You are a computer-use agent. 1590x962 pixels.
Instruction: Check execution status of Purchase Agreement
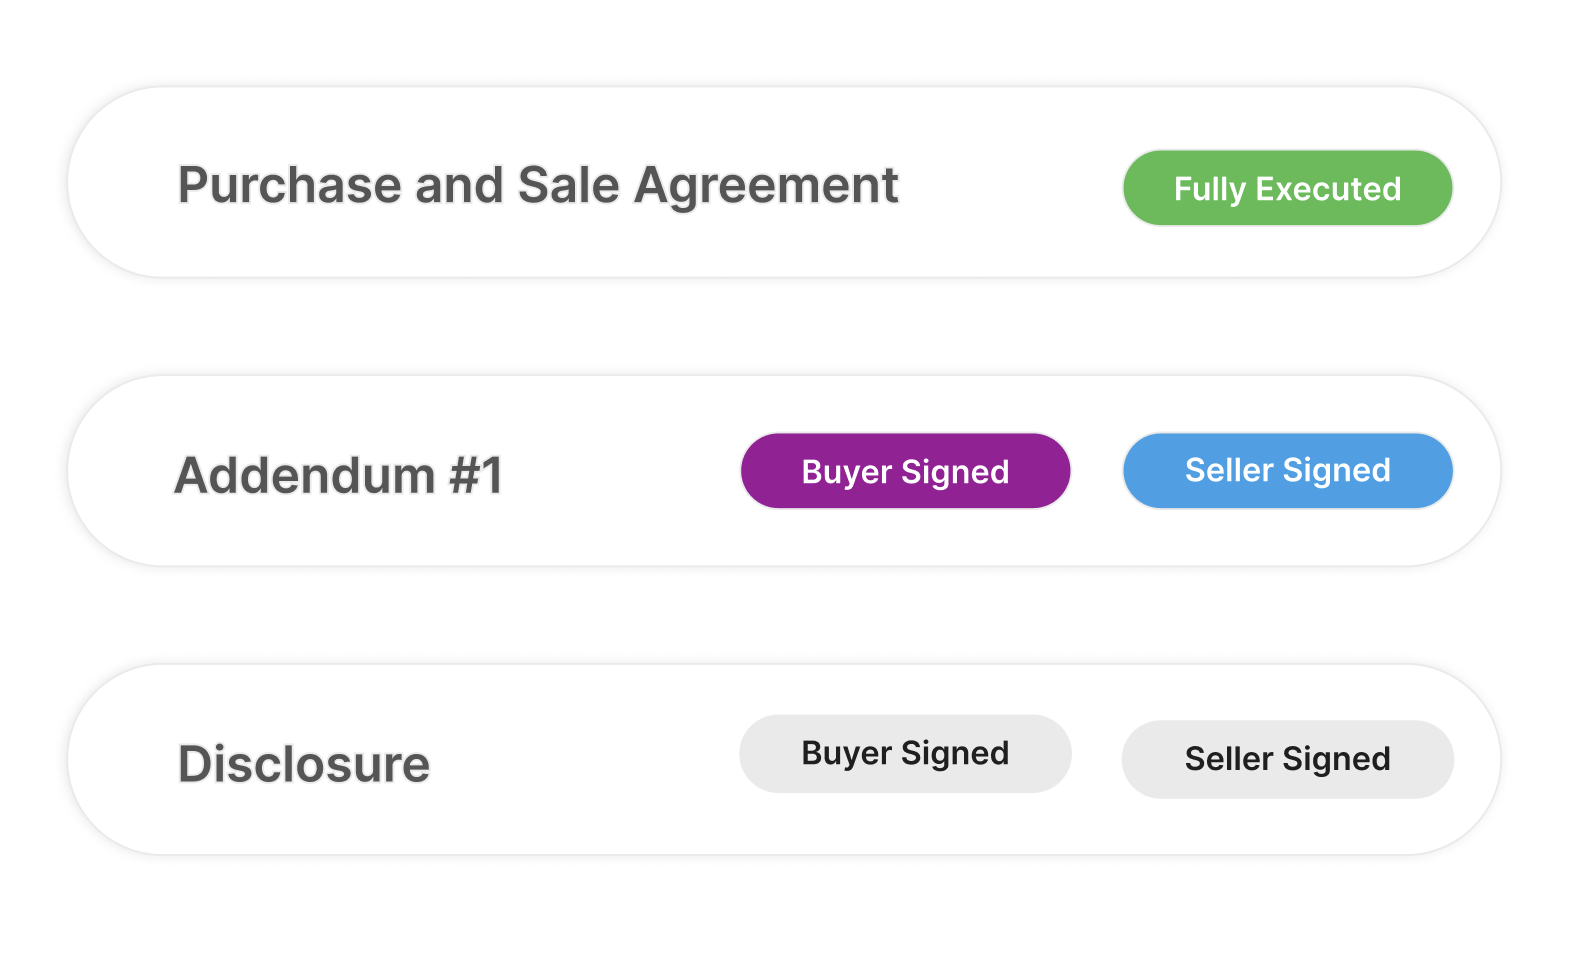point(1287,188)
